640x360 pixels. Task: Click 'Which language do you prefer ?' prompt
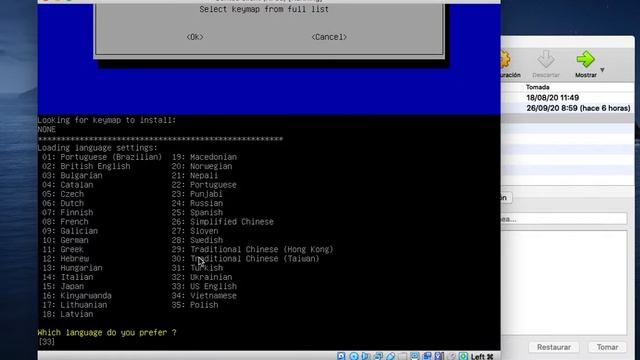pos(107,332)
